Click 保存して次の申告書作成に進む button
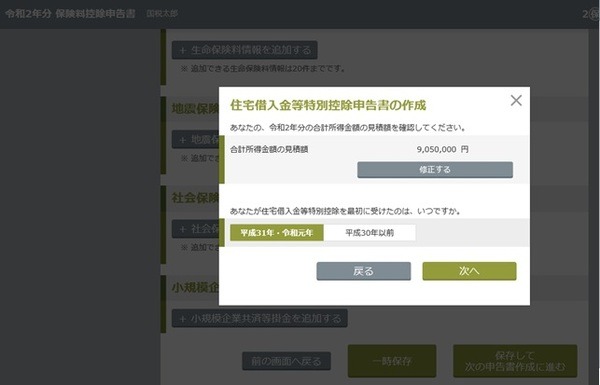Screen dimensions: 600x385 515,361
